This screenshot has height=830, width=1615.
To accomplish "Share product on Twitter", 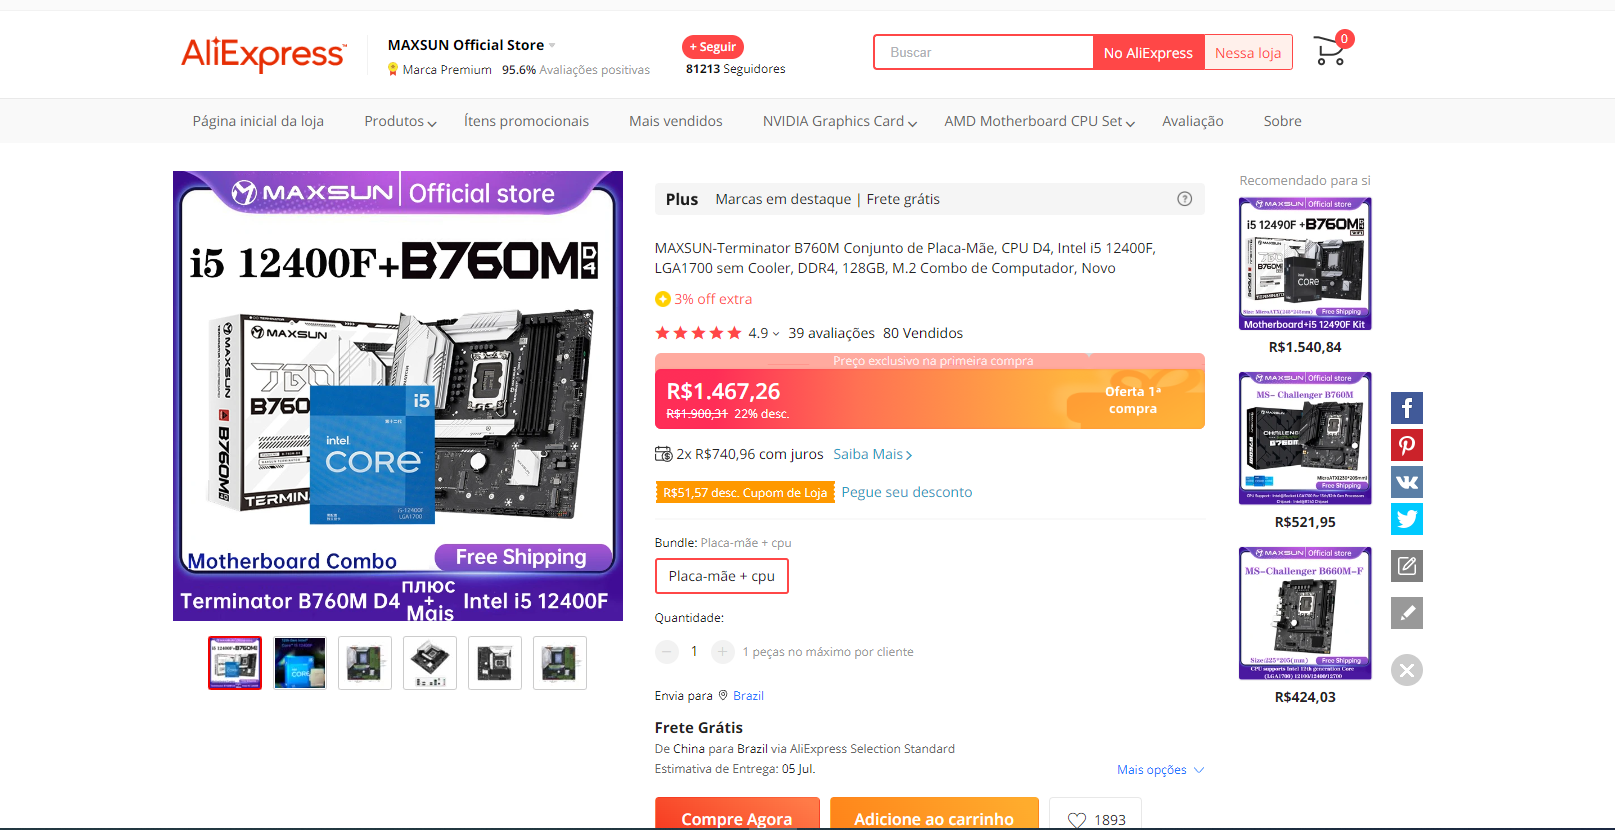I will tap(1407, 519).
